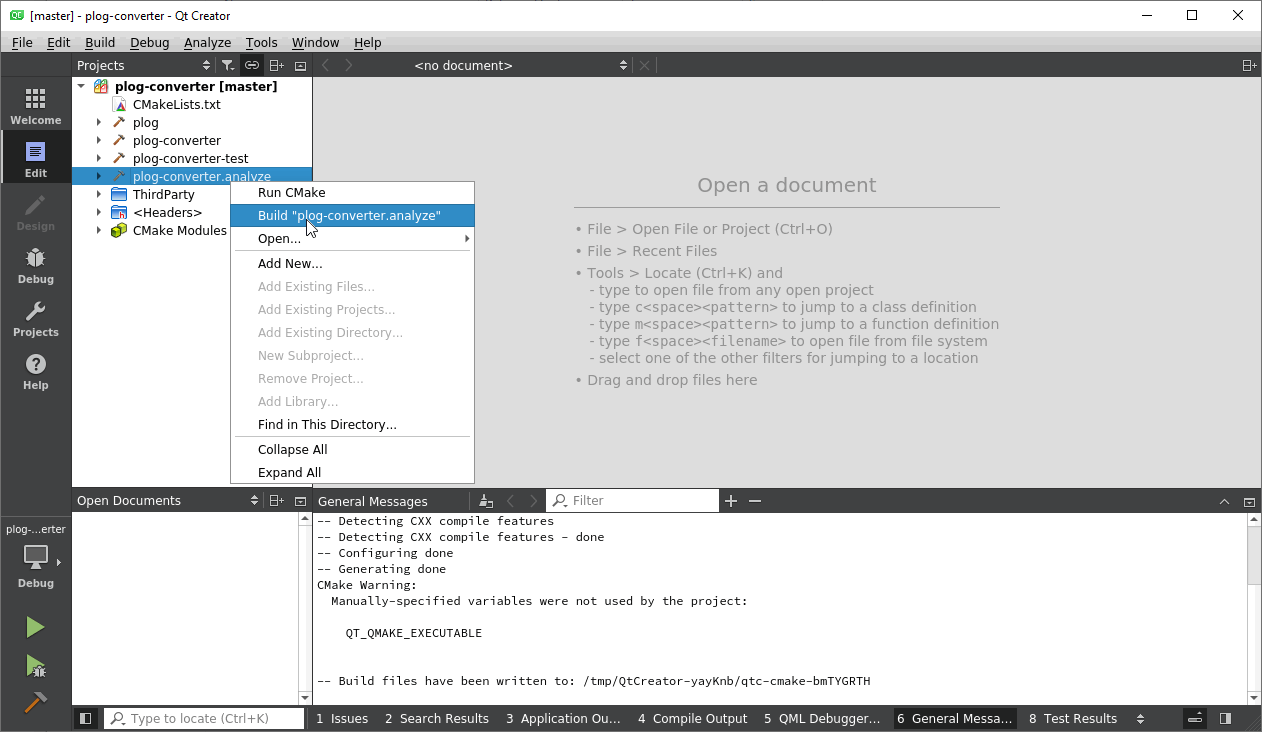Expand the Headers node
Viewport: 1262px width, 732px height.
pyautogui.click(x=98, y=212)
